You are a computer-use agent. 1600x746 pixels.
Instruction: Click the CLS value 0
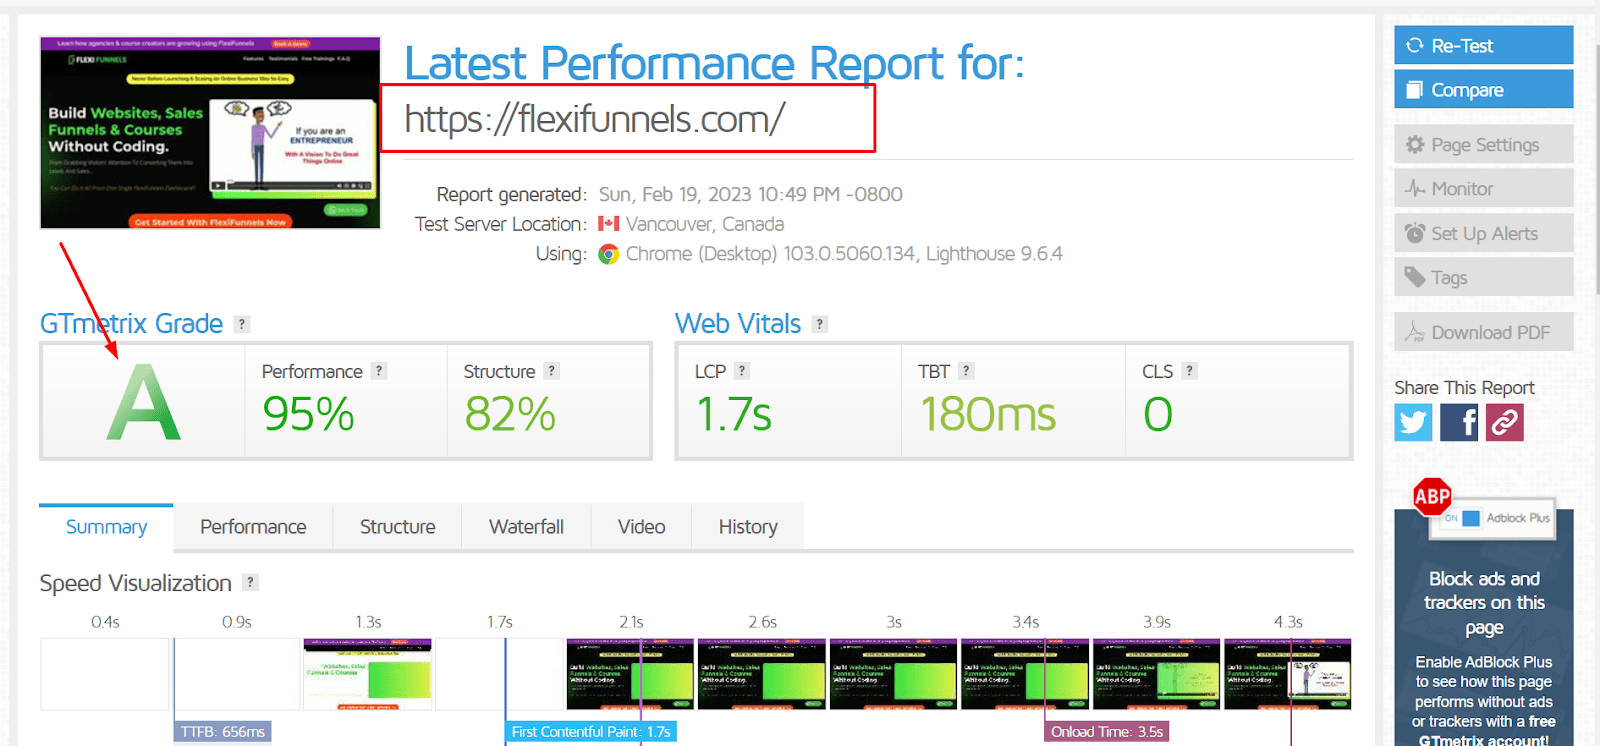pos(1158,414)
